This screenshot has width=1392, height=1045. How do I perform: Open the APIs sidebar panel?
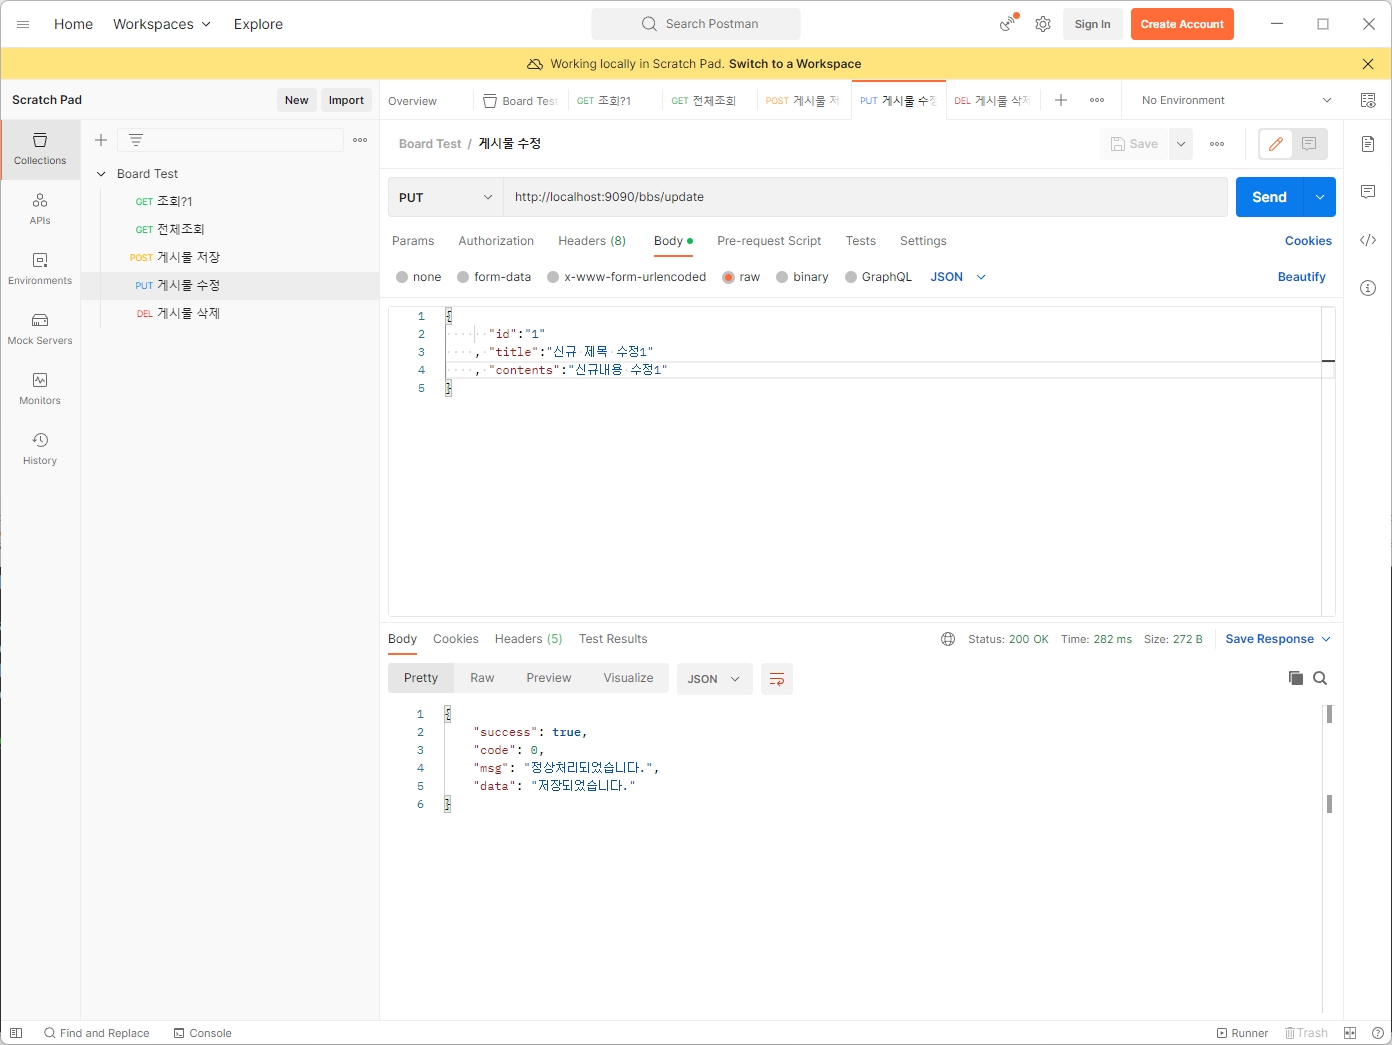[40, 209]
